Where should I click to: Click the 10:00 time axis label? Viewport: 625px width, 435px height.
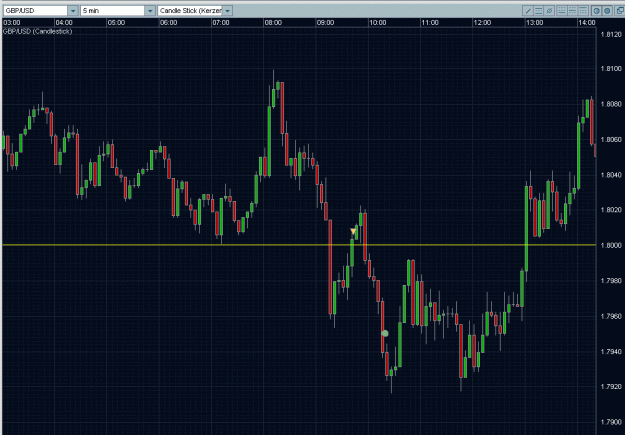click(377, 23)
